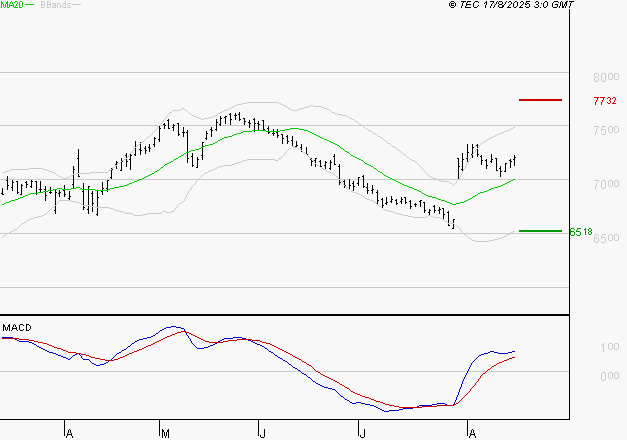
Task: Click the 6500 price axis label
Action: (606, 238)
